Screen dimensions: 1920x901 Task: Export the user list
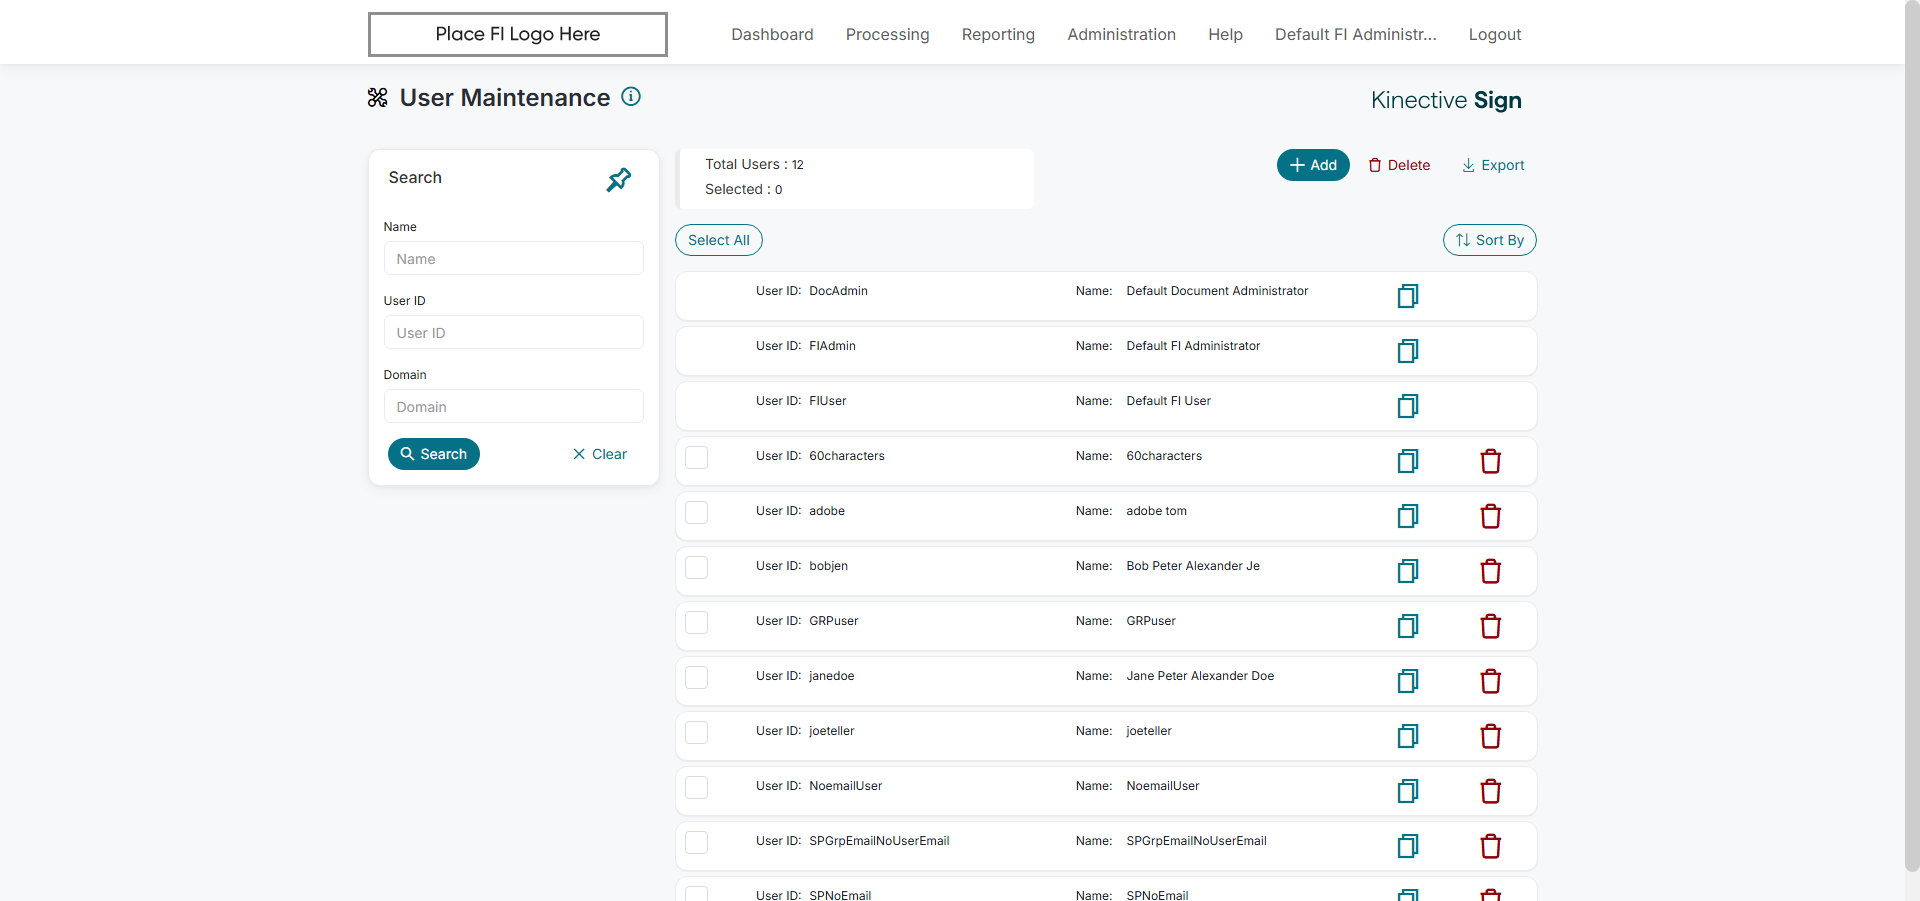pos(1493,165)
